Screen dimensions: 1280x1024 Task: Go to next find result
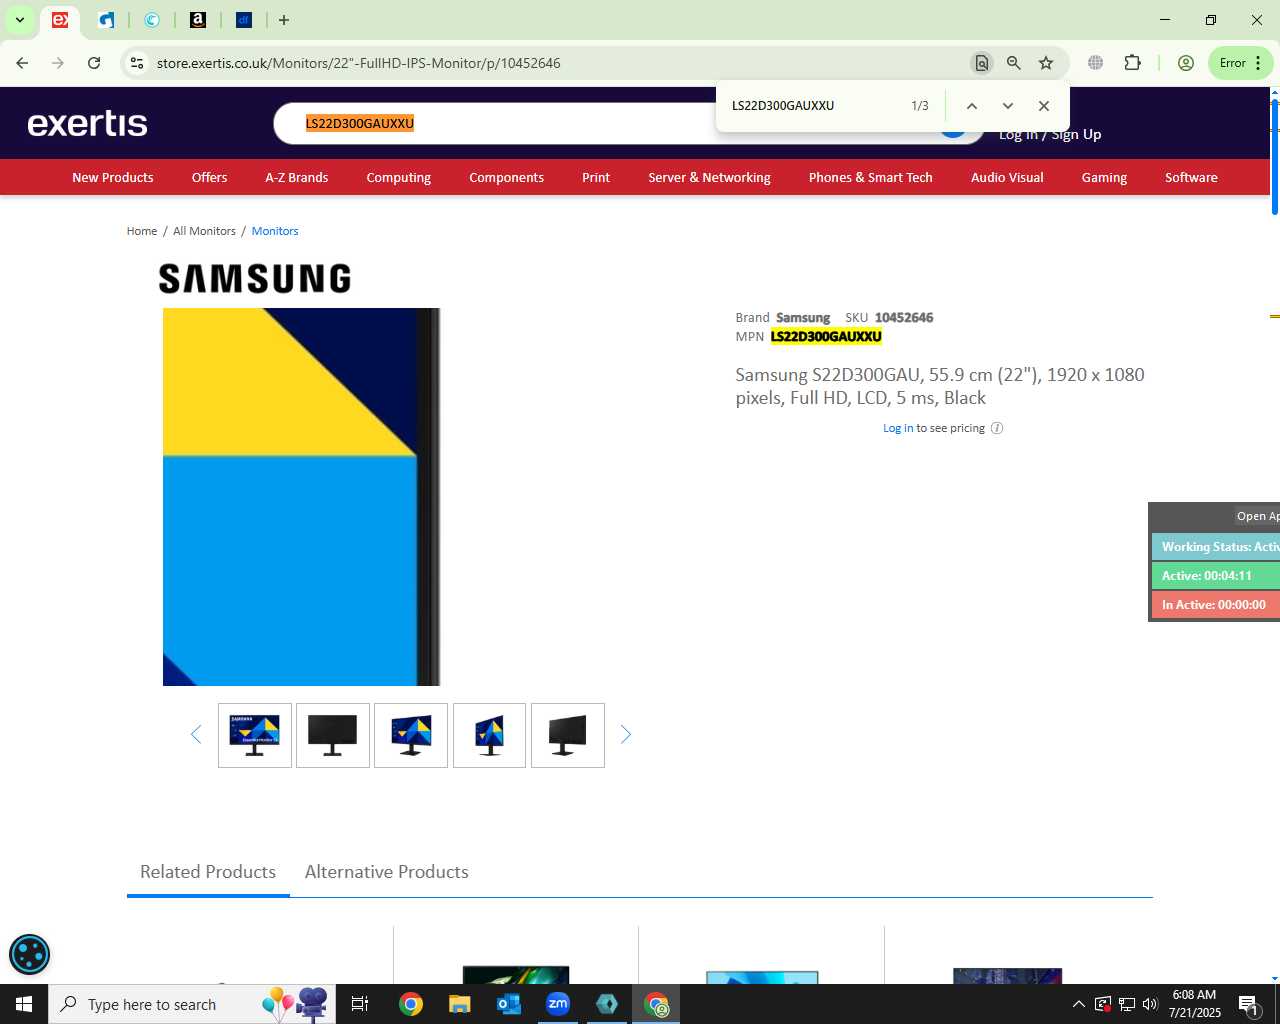pyautogui.click(x=1008, y=106)
